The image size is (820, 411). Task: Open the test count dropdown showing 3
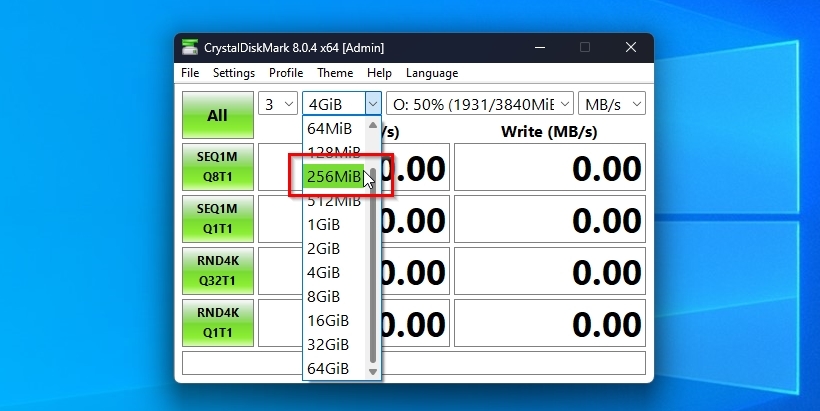278,104
